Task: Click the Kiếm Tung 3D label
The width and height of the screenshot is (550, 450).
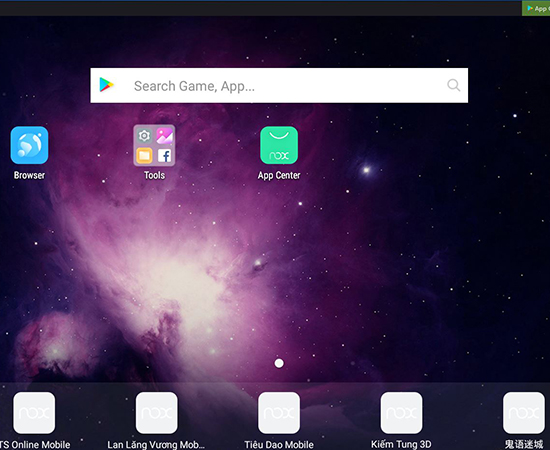Action: pos(401,444)
